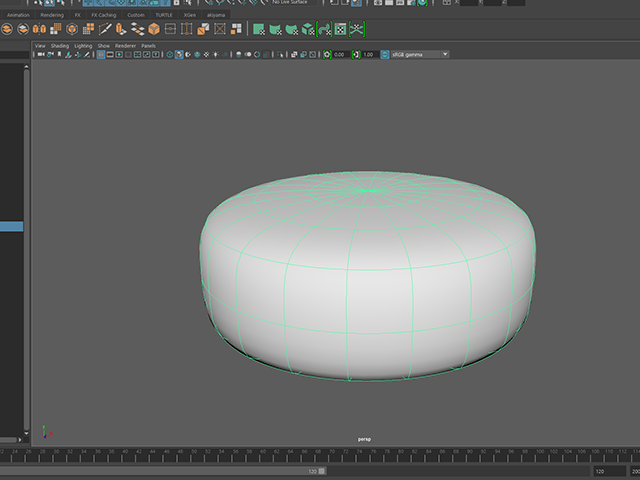Select the highlighted blue row in left panel

click(11, 227)
